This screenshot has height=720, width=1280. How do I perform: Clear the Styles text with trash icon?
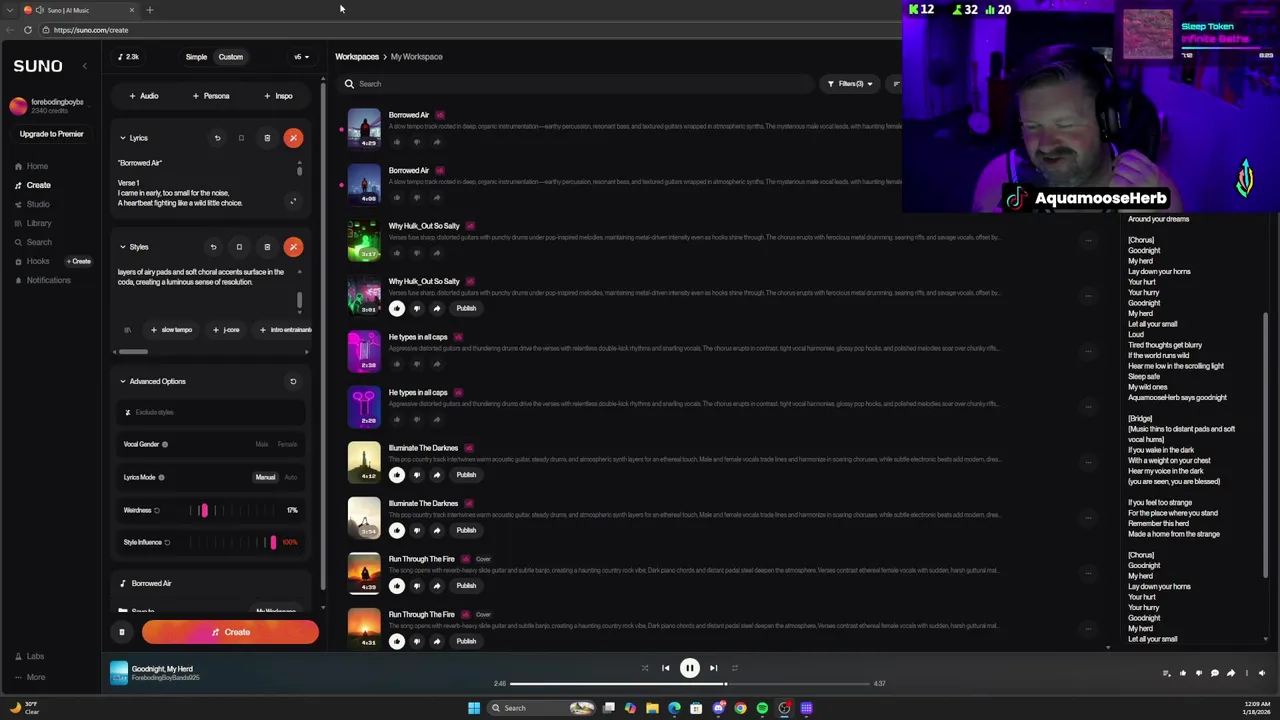click(x=267, y=247)
